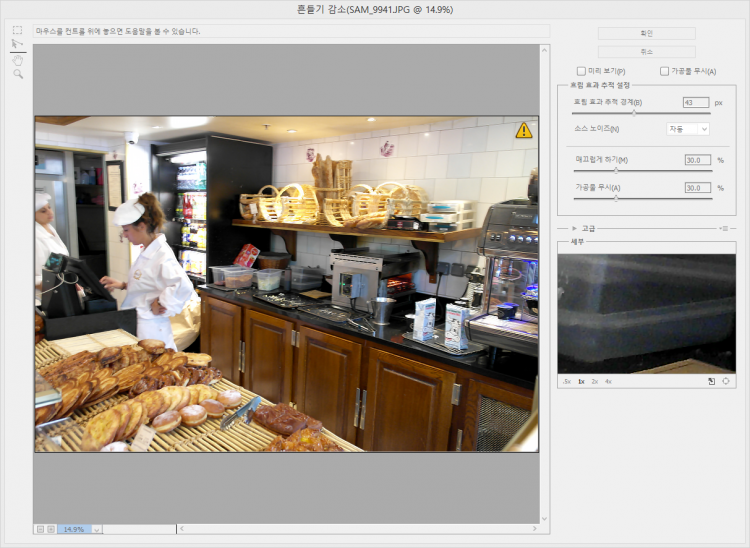This screenshot has width=750, height=548.
Task: Toggle the 가공물 무시 checkbox at top
Action: pos(664,71)
